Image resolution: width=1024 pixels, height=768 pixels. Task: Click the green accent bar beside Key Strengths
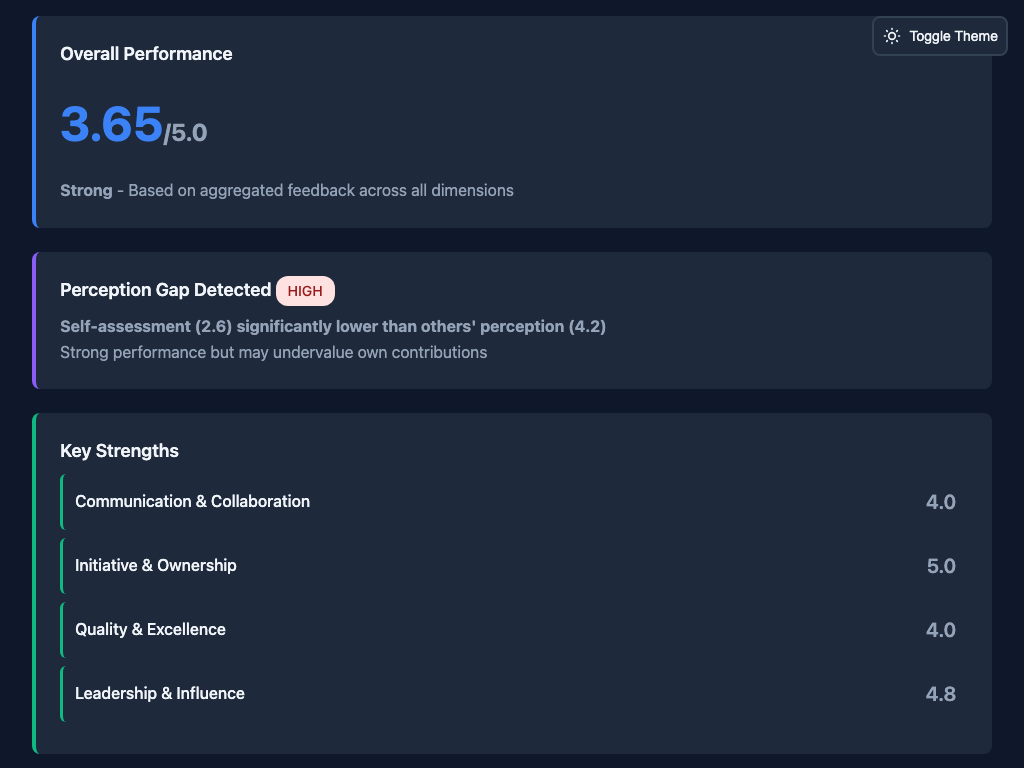[35, 580]
